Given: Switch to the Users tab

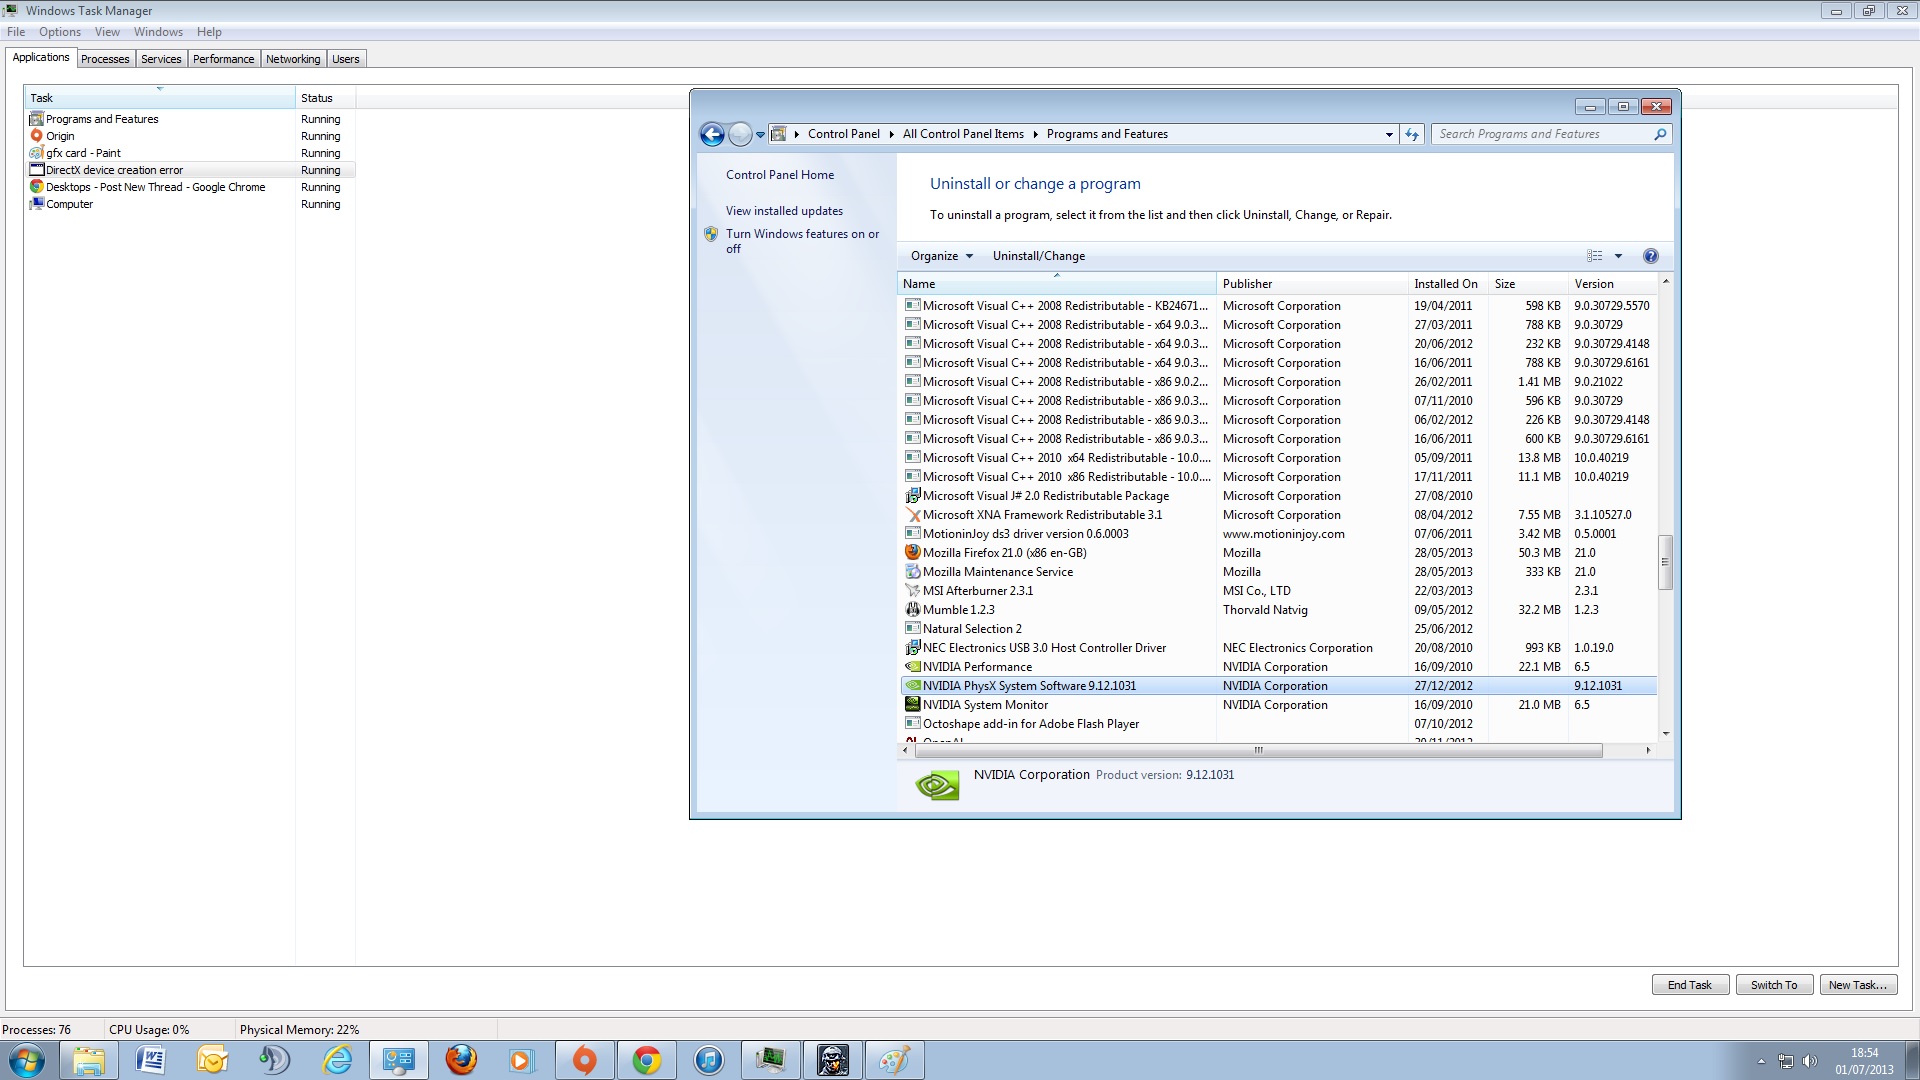Looking at the screenshot, I should click(x=346, y=59).
